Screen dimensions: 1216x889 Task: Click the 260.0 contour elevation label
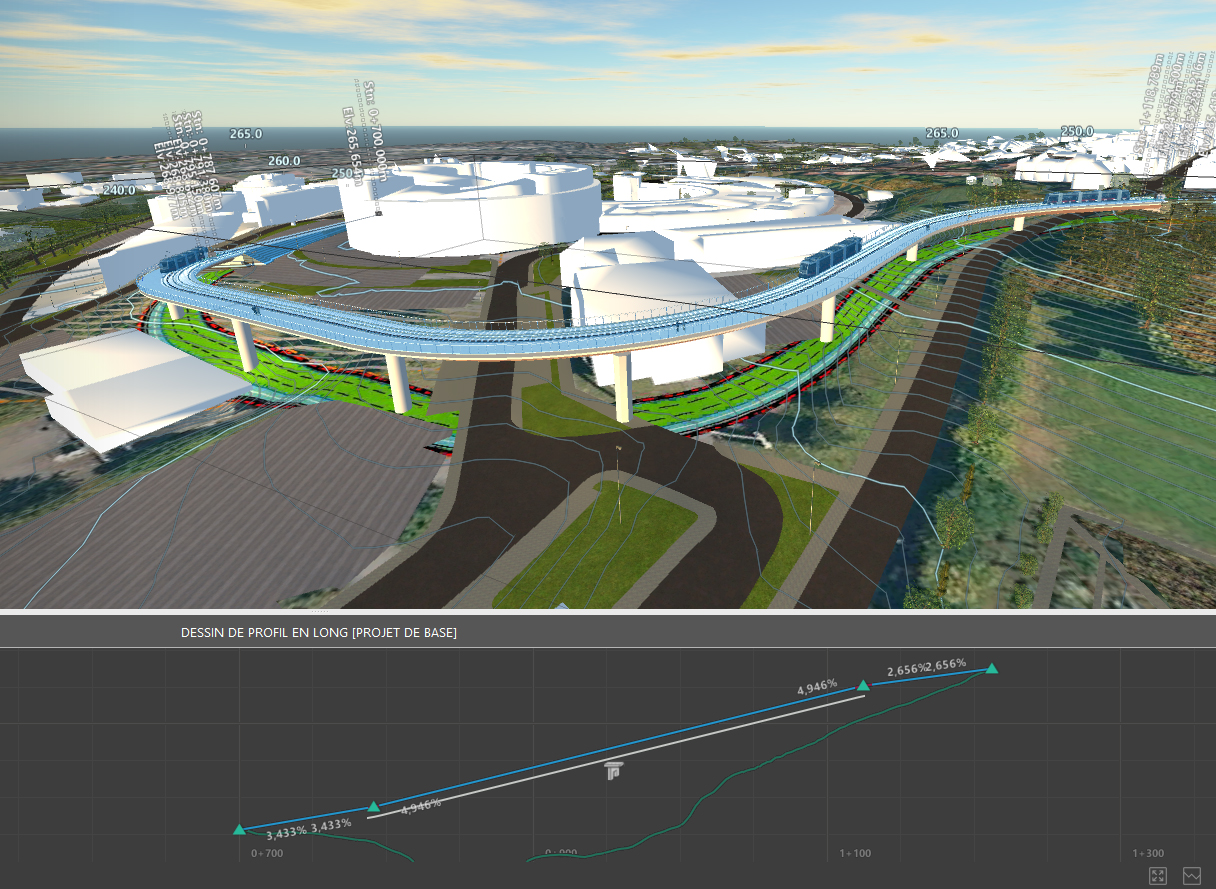tap(284, 161)
